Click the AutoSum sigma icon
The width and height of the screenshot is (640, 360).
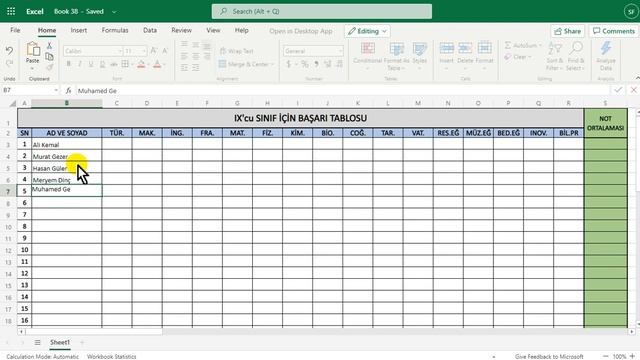(508, 45)
